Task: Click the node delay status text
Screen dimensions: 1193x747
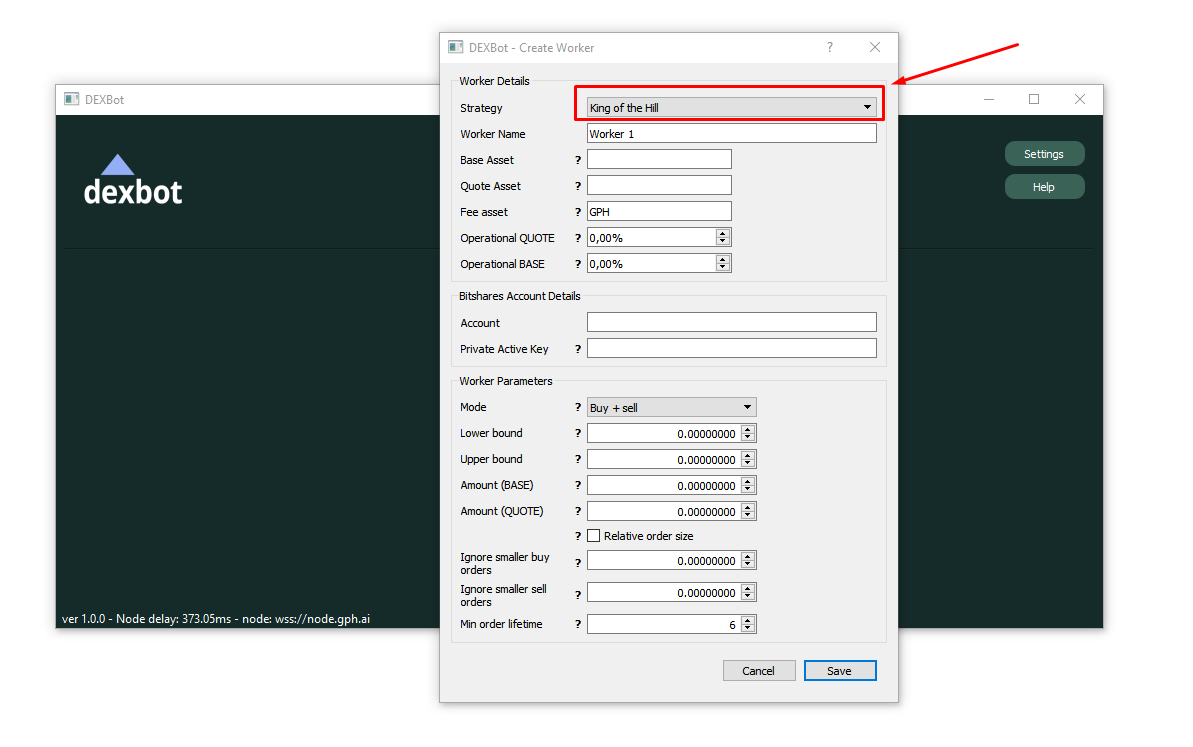Action: (216, 618)
